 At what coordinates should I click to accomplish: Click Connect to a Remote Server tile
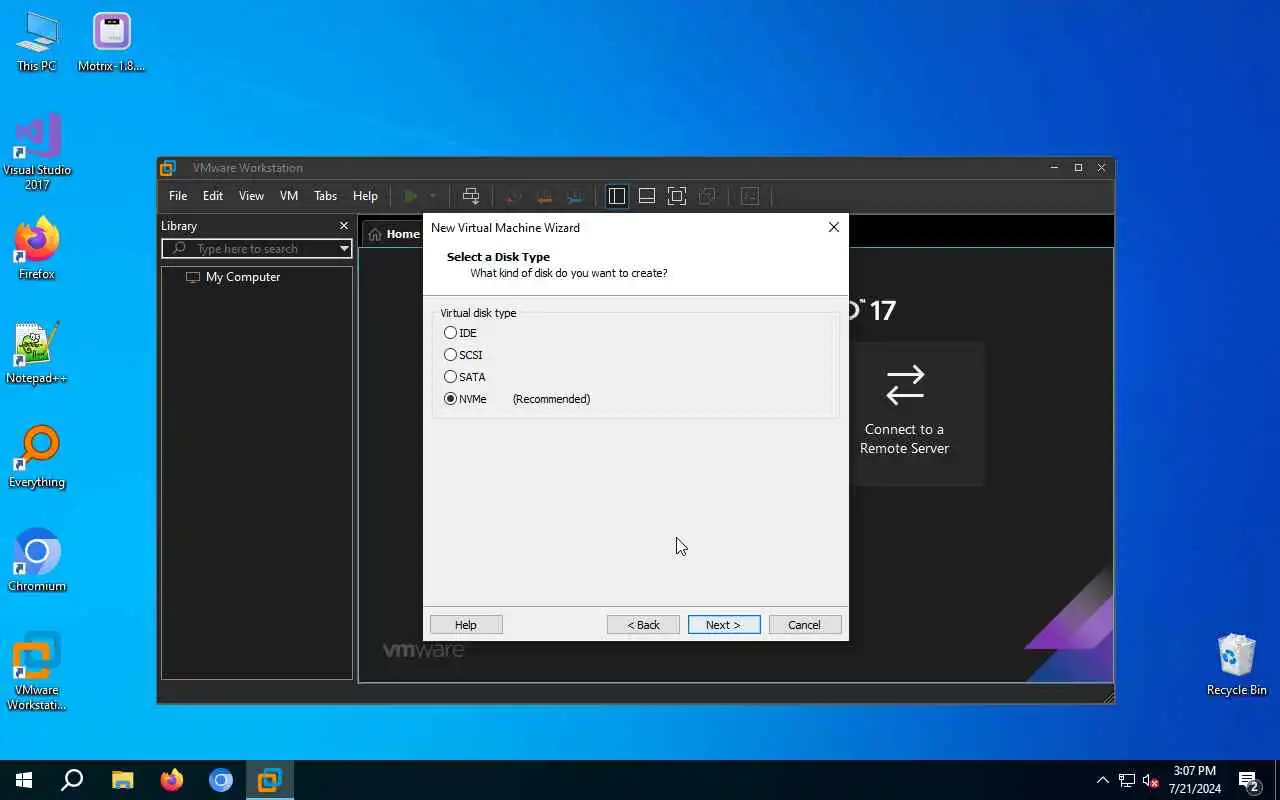point(904,414)
